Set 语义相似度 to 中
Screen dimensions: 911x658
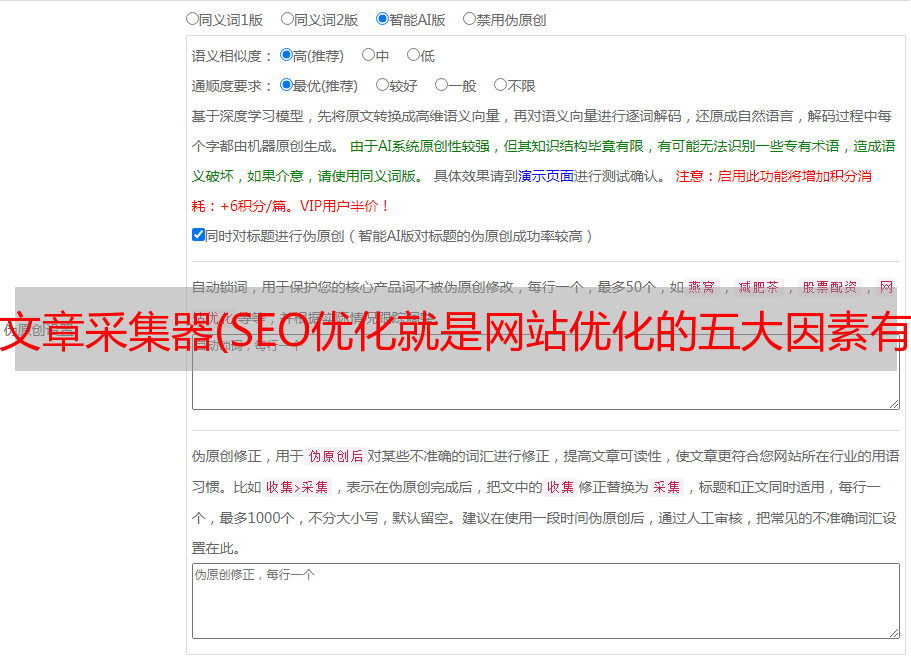click(368, 55)
